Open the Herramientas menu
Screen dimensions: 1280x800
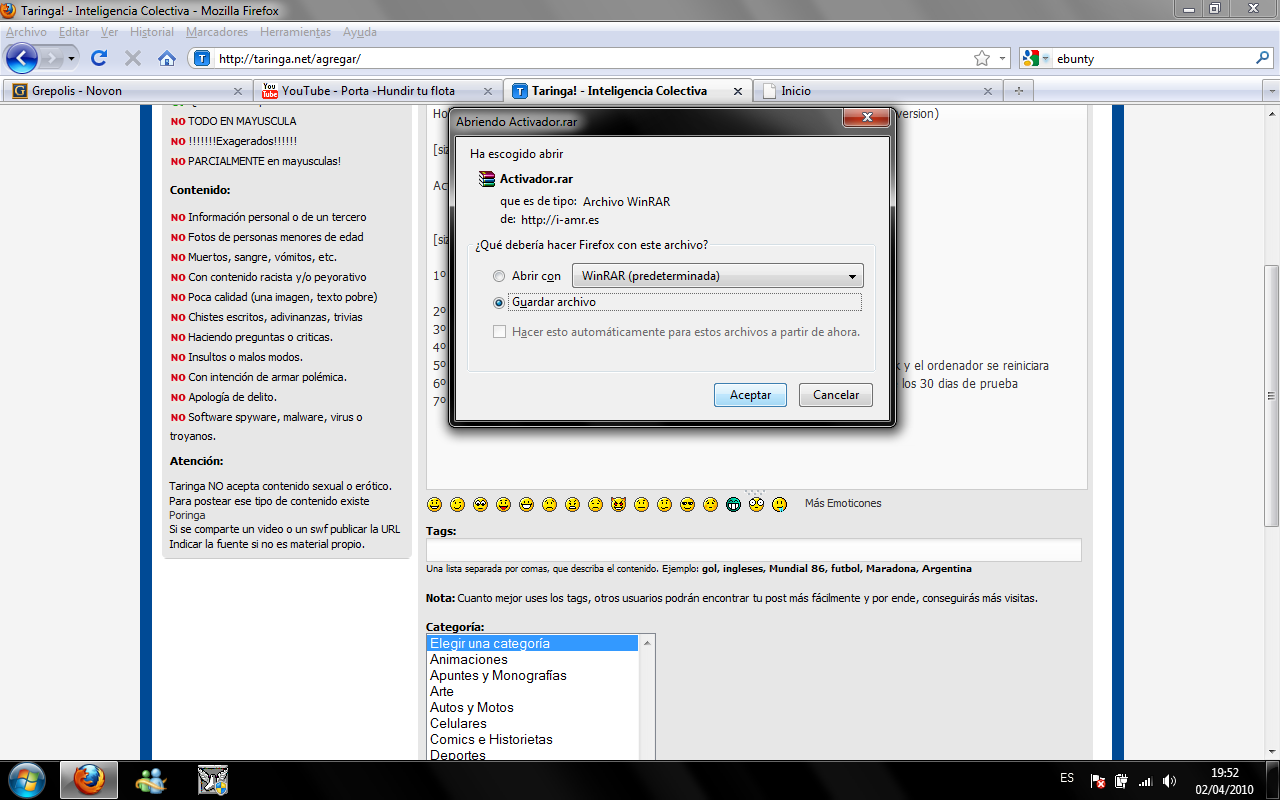pos(296,32)
